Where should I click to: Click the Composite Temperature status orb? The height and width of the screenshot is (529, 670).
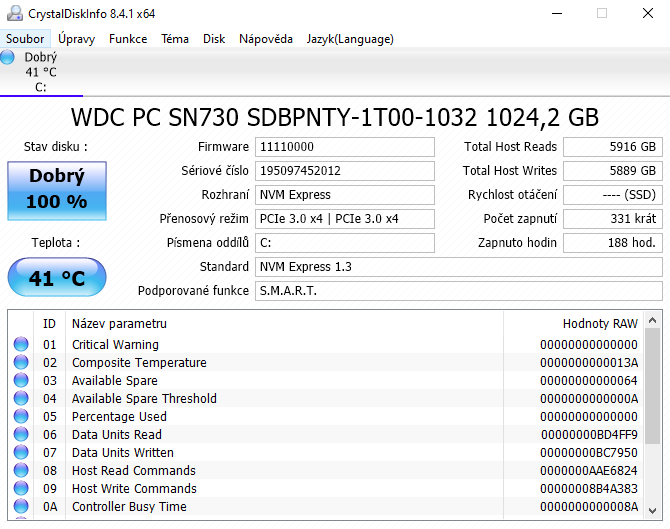pyautogui.click(x=21, y=363)
